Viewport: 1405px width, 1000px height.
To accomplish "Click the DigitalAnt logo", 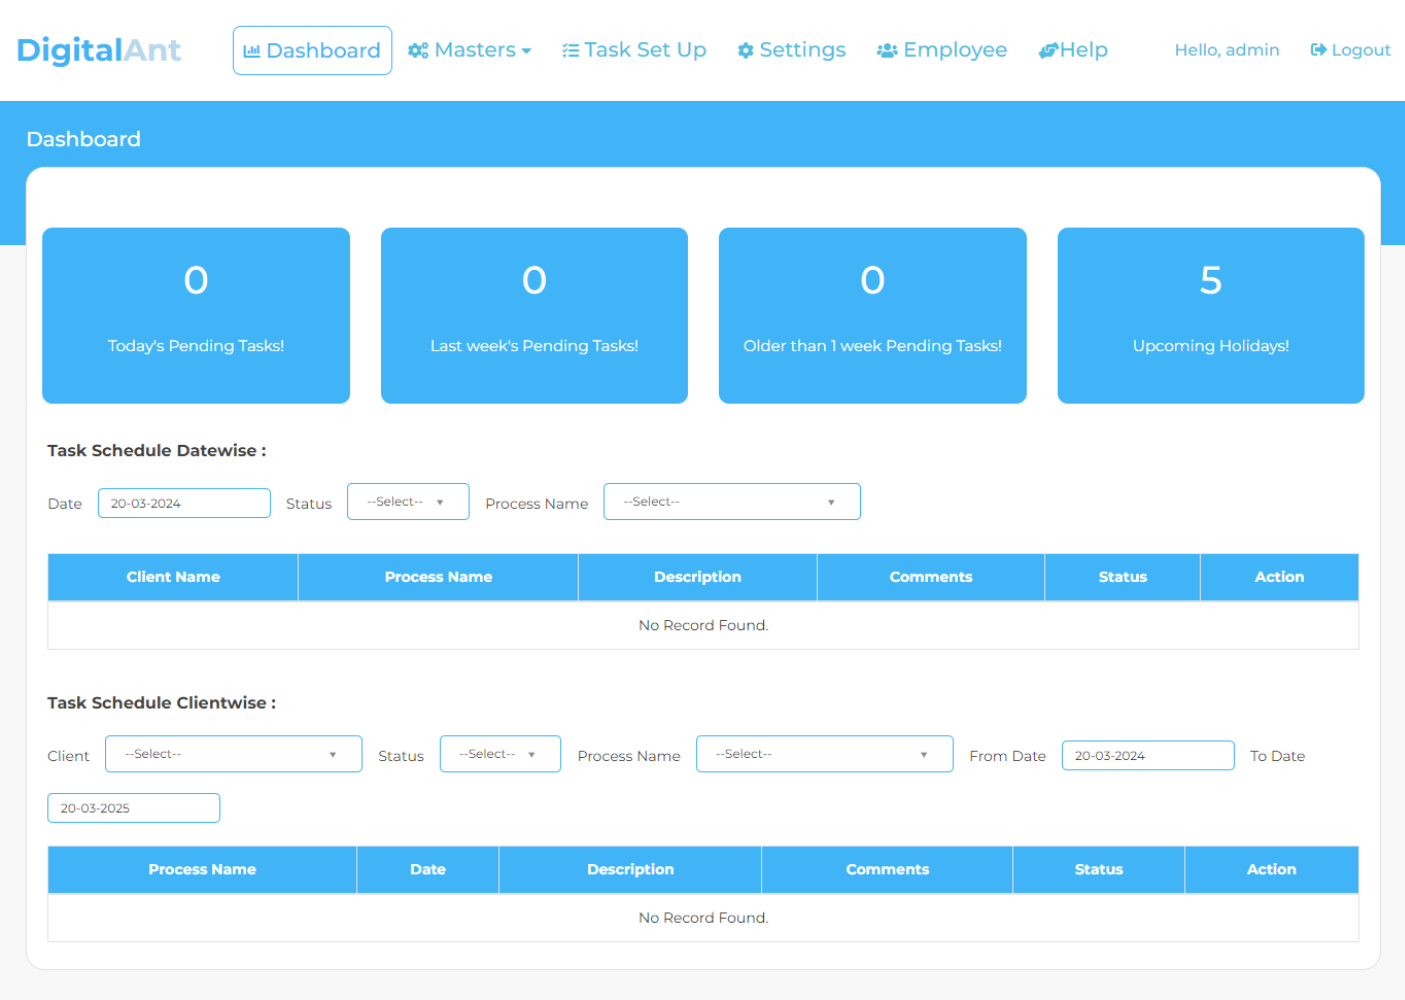I will 99,50.
